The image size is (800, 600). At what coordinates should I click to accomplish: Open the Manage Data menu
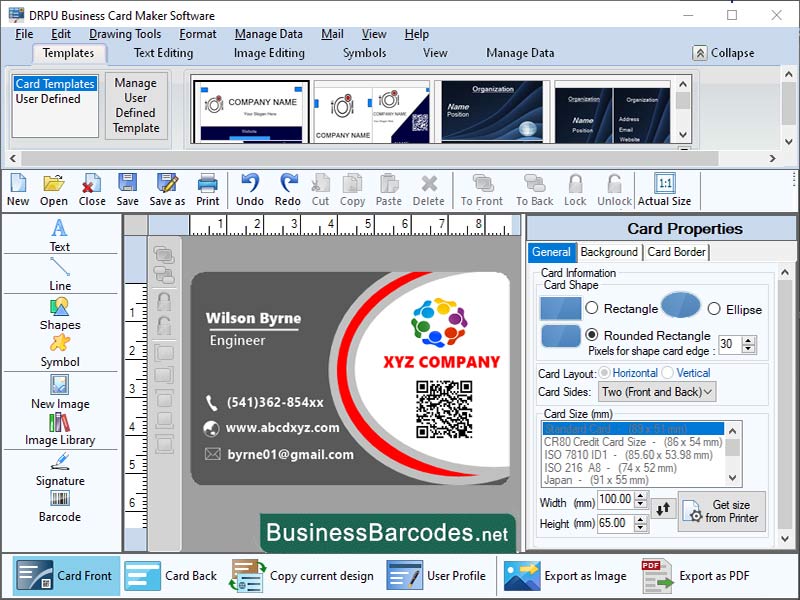point(268,33)
